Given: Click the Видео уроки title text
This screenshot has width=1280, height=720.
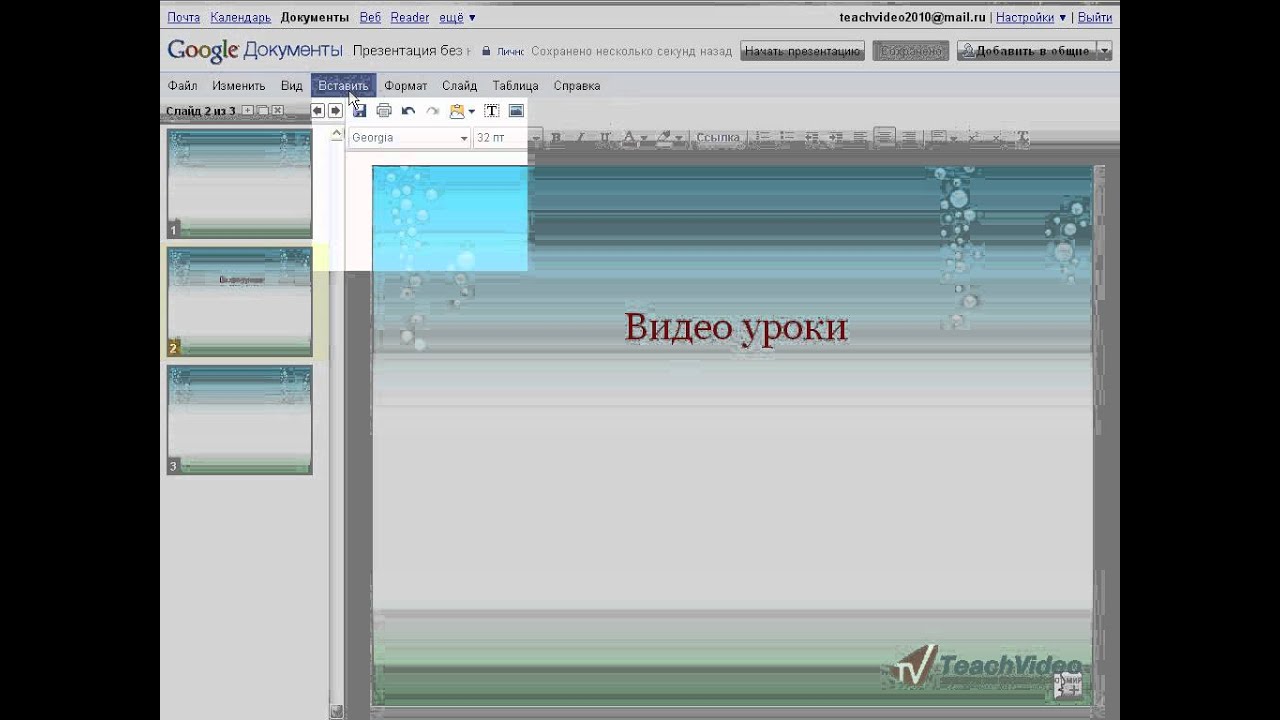Looking at the screenshot, I should click(736, 327).
